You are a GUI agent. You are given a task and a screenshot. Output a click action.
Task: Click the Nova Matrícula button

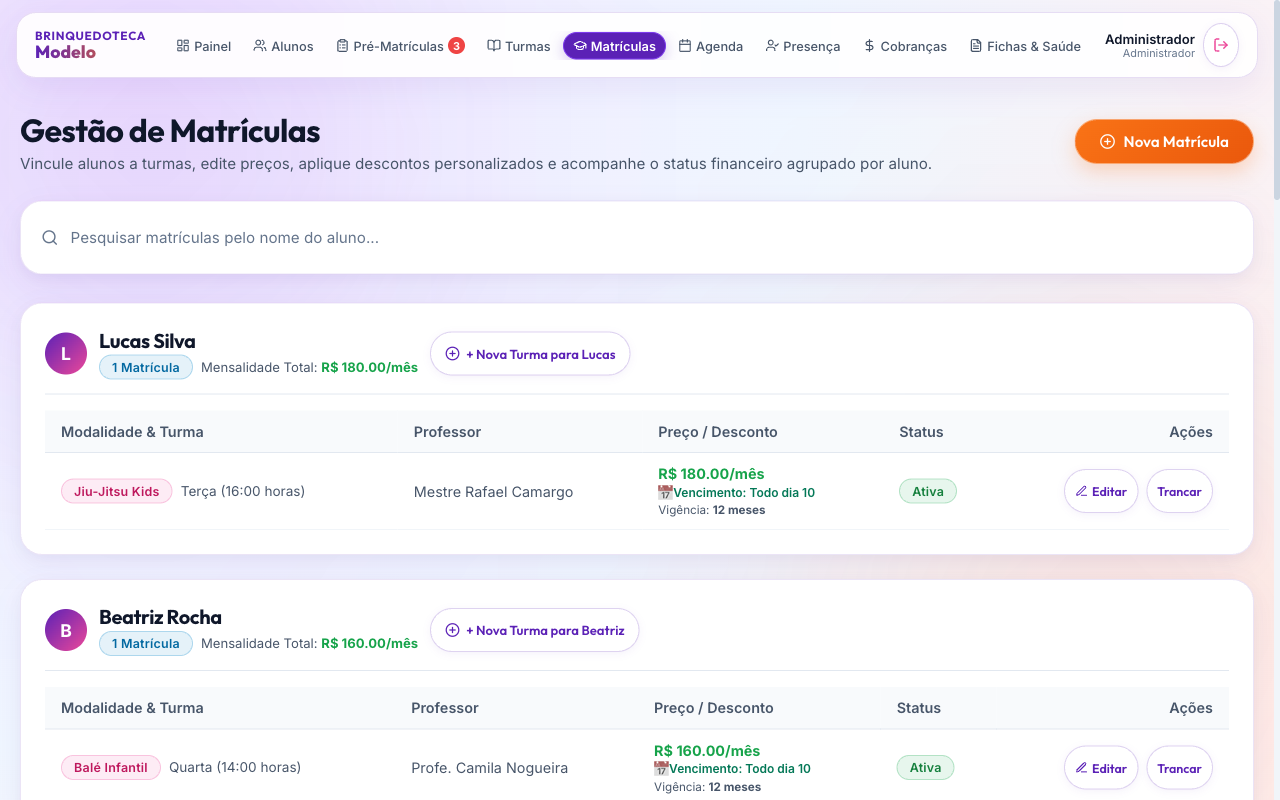pyautogui.click(x=1164, y=142)
